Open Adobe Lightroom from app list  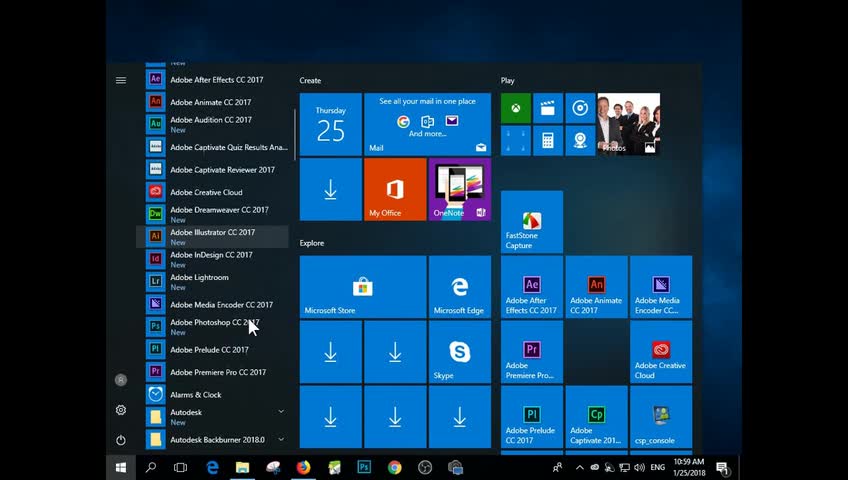[x=212, y=282]
